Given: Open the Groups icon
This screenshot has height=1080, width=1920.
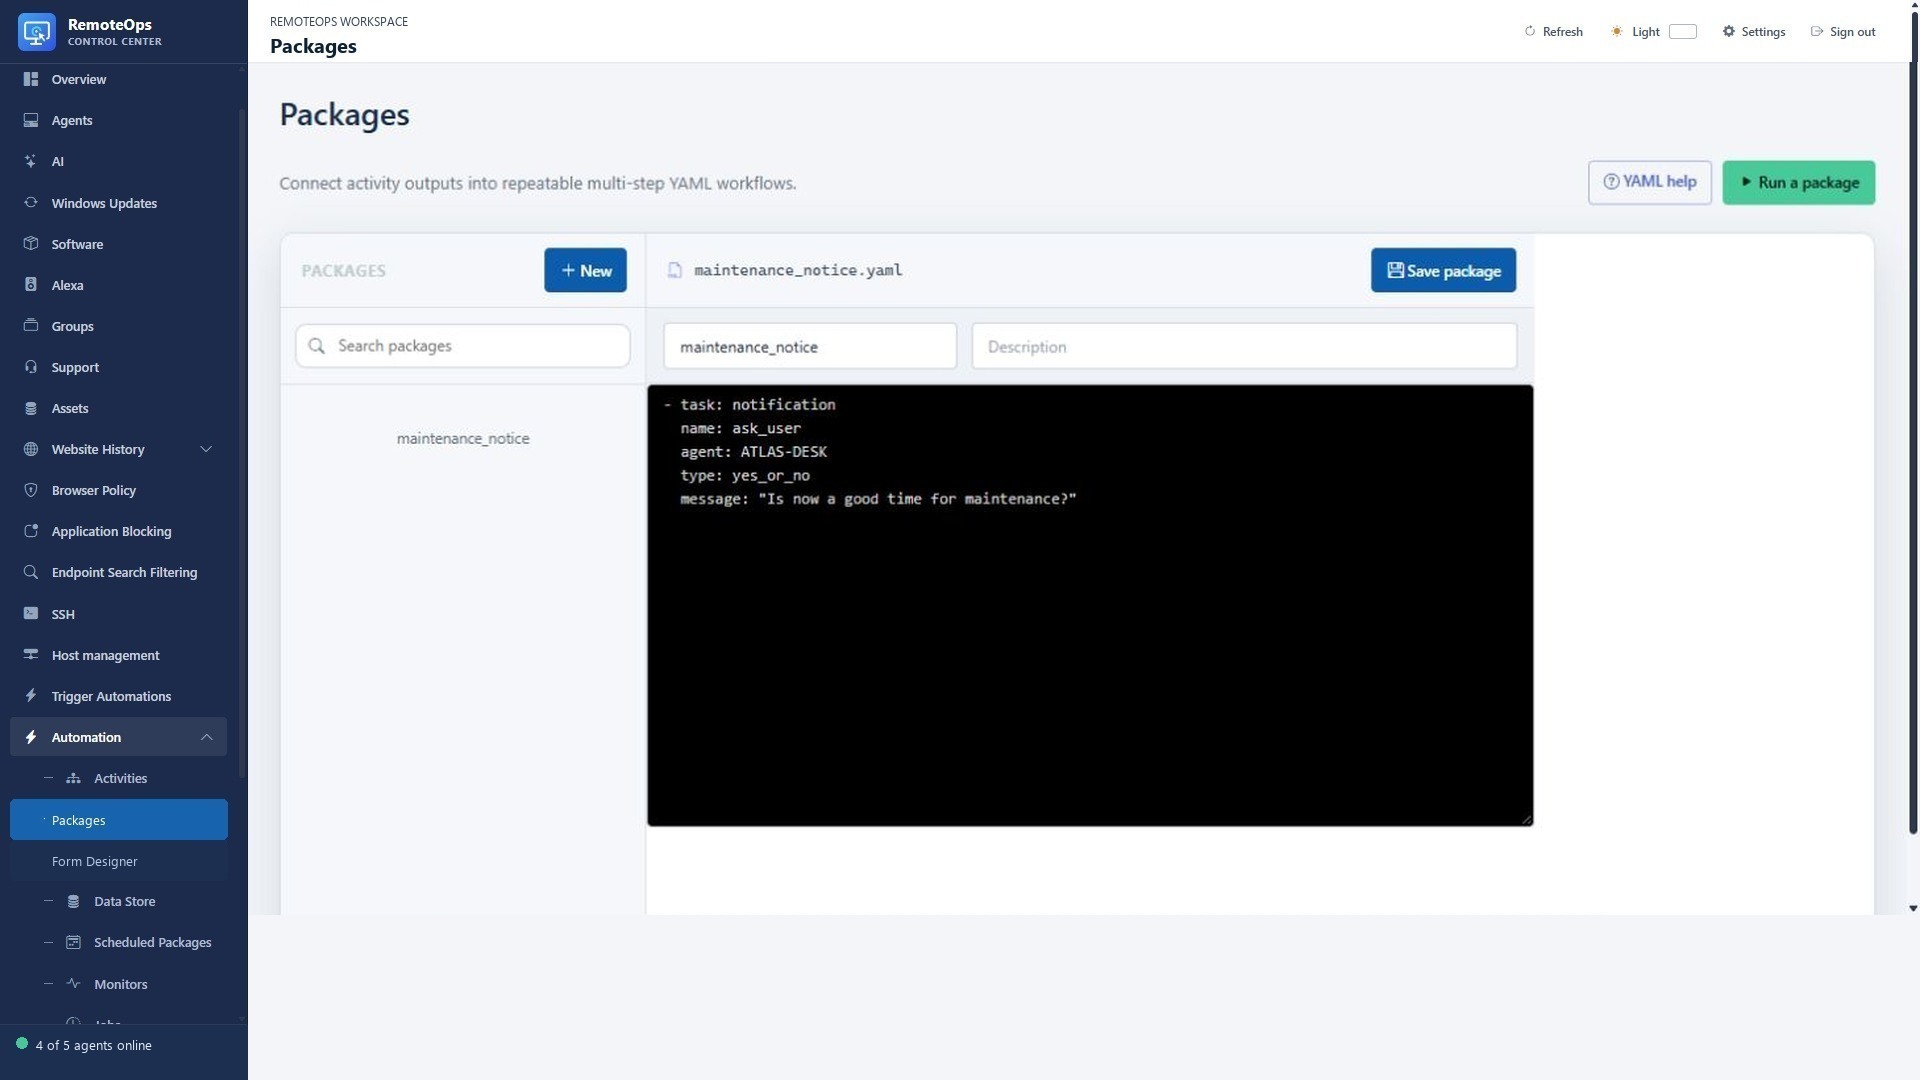Looking at the screenshot, I should click(31, 326).
